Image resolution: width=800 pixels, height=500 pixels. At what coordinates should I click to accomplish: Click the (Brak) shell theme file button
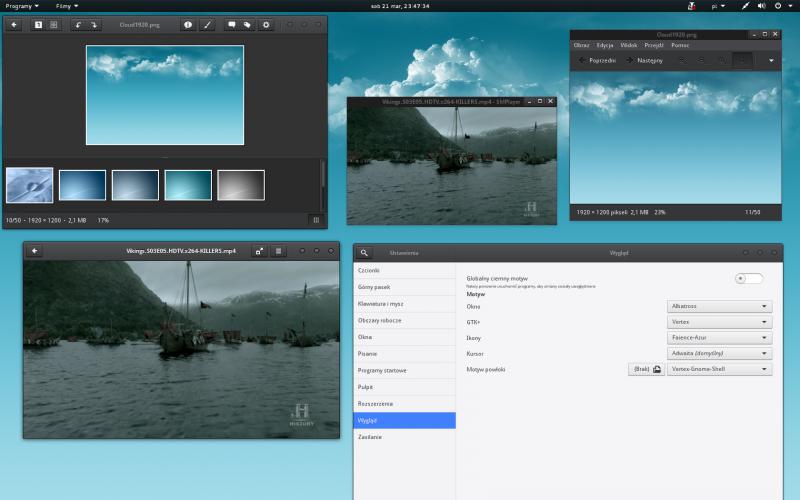coord(645,369)
